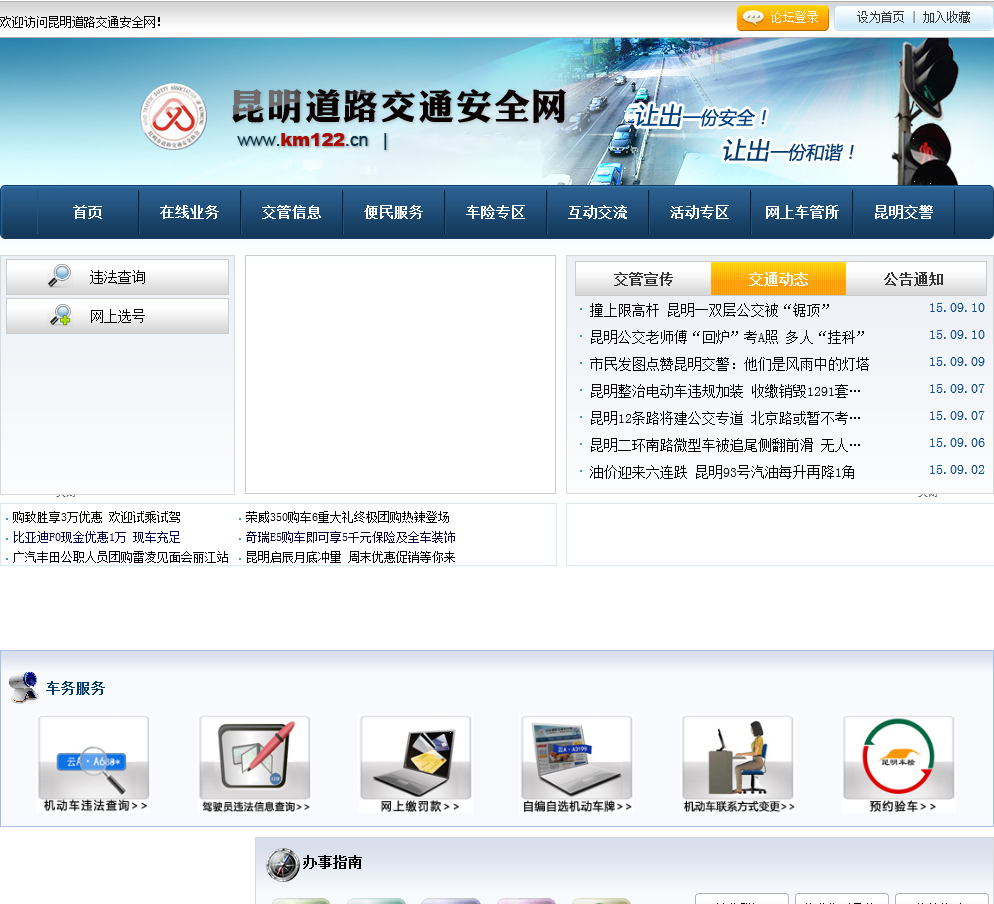
Task: Switch to 交通动态 tab
Action: [x=778, y=279]
